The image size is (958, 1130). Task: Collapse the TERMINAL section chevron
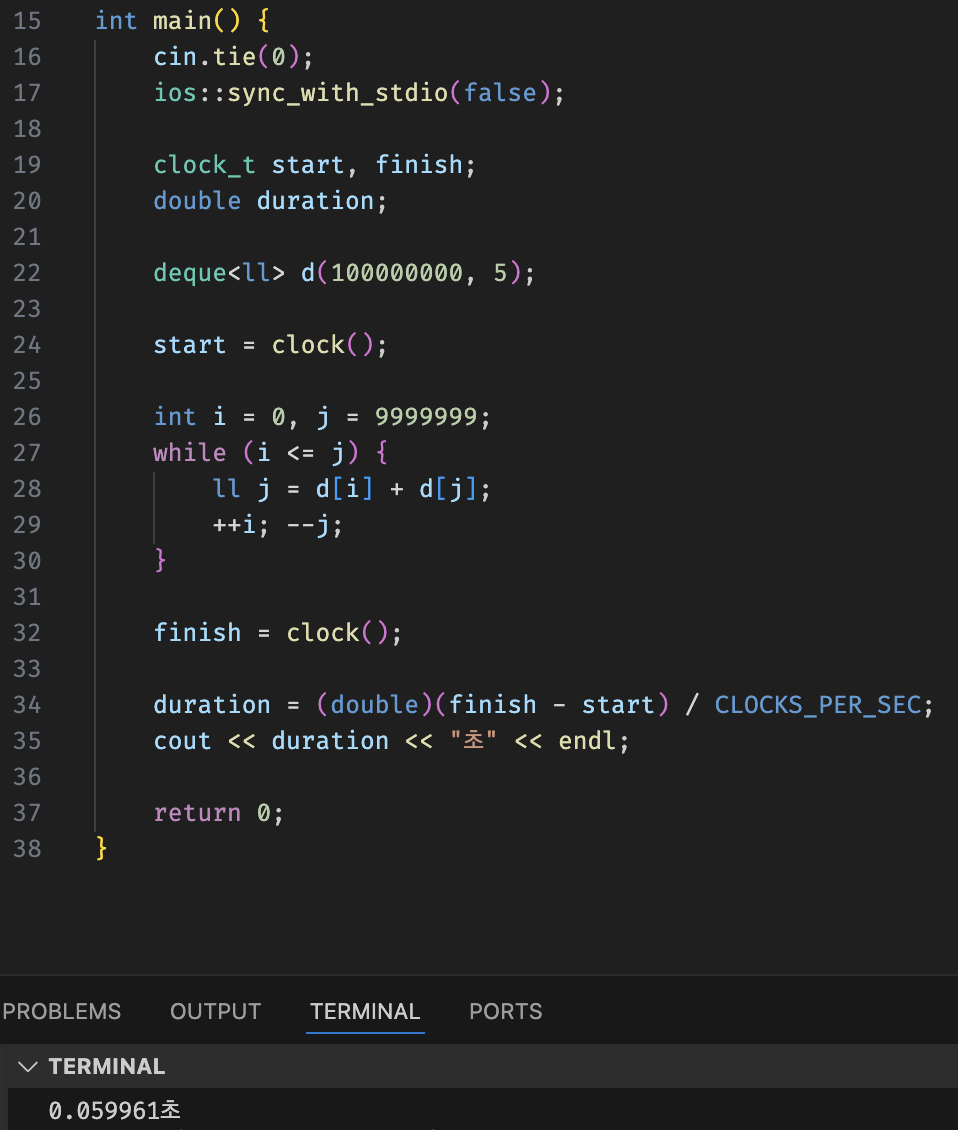pyautogui.click(x=27, y=1066)
